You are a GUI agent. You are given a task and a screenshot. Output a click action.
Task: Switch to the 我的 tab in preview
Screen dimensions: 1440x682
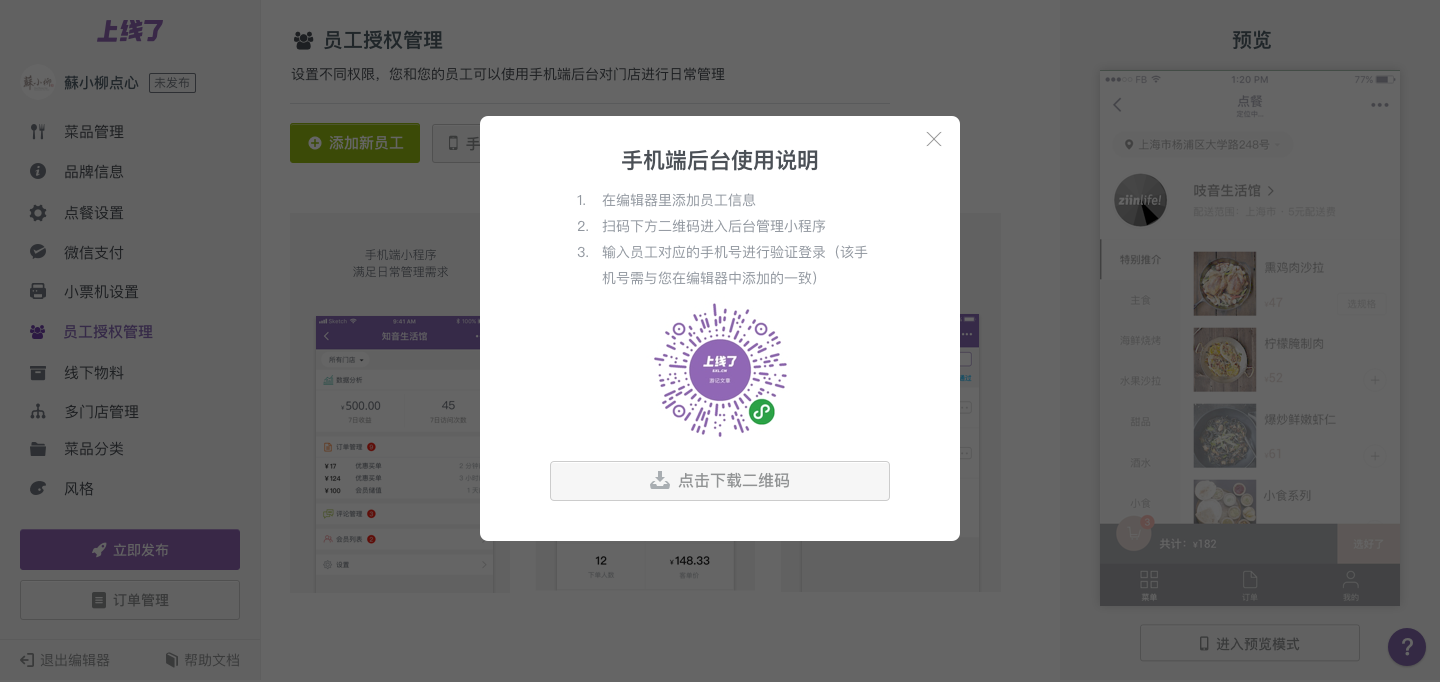point(1350,585)
